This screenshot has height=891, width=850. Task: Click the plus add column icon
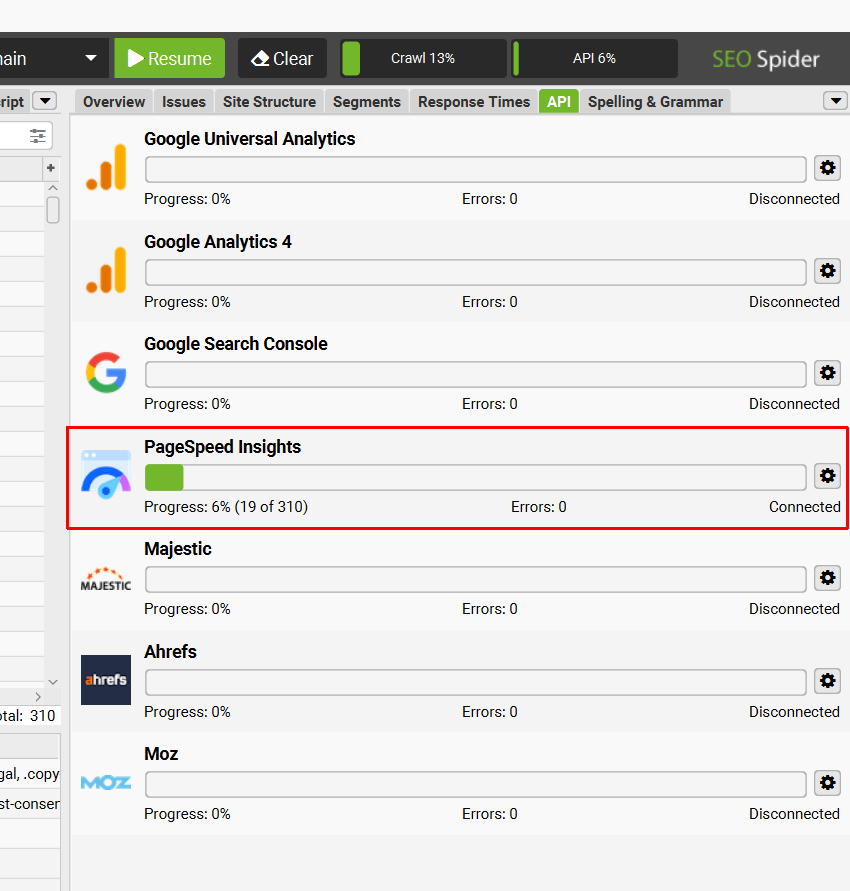click(51, 168)
